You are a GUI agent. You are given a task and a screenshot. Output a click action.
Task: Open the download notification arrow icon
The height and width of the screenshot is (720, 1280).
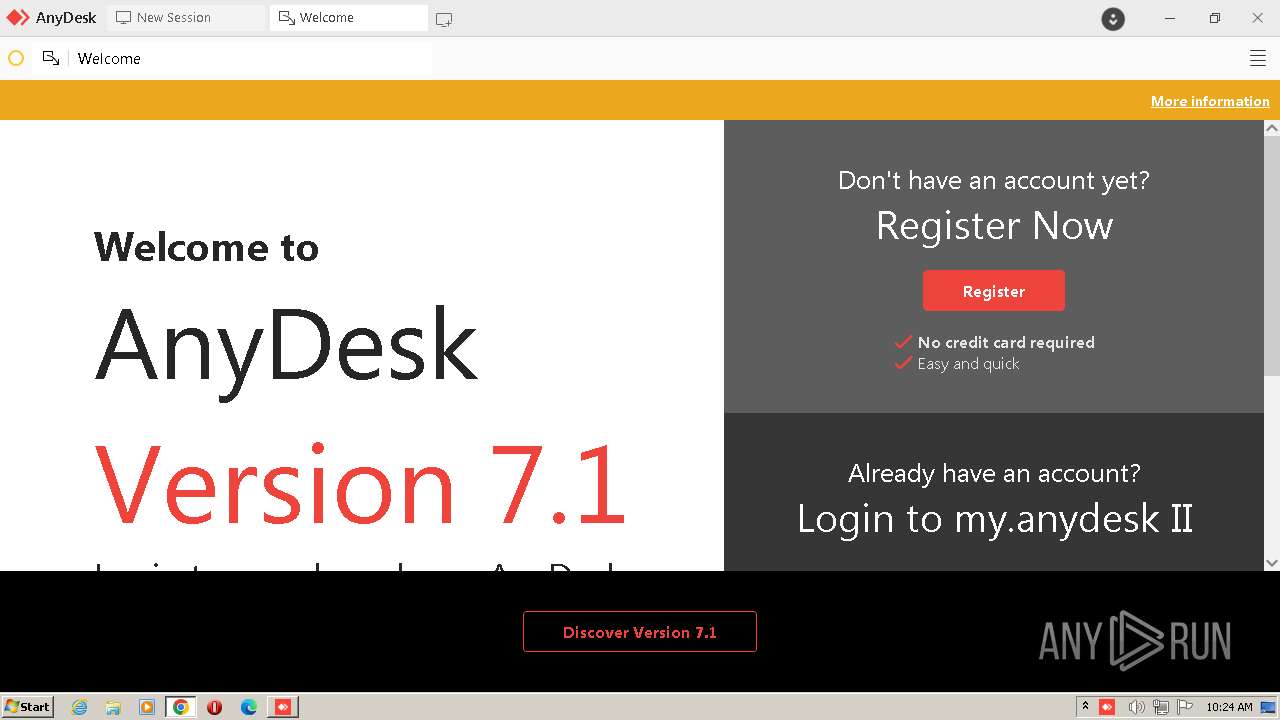click(x=1113, y=18)
